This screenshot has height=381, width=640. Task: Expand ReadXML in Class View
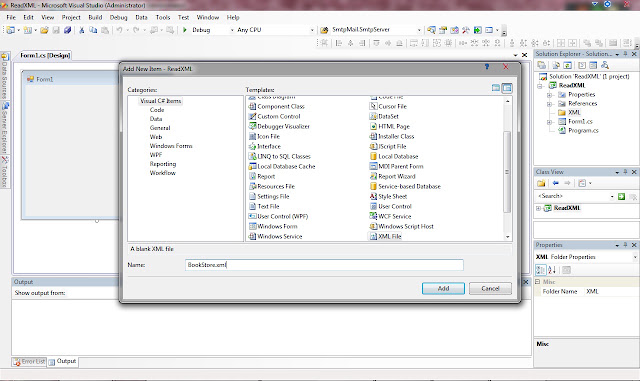click(x=538, y=208)
